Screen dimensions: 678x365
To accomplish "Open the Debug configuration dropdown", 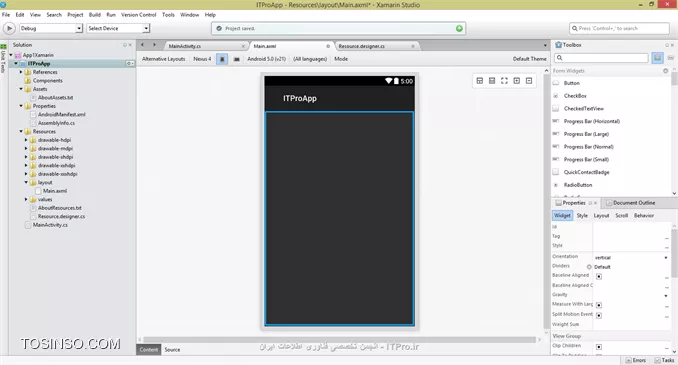I will coord(51,28).
